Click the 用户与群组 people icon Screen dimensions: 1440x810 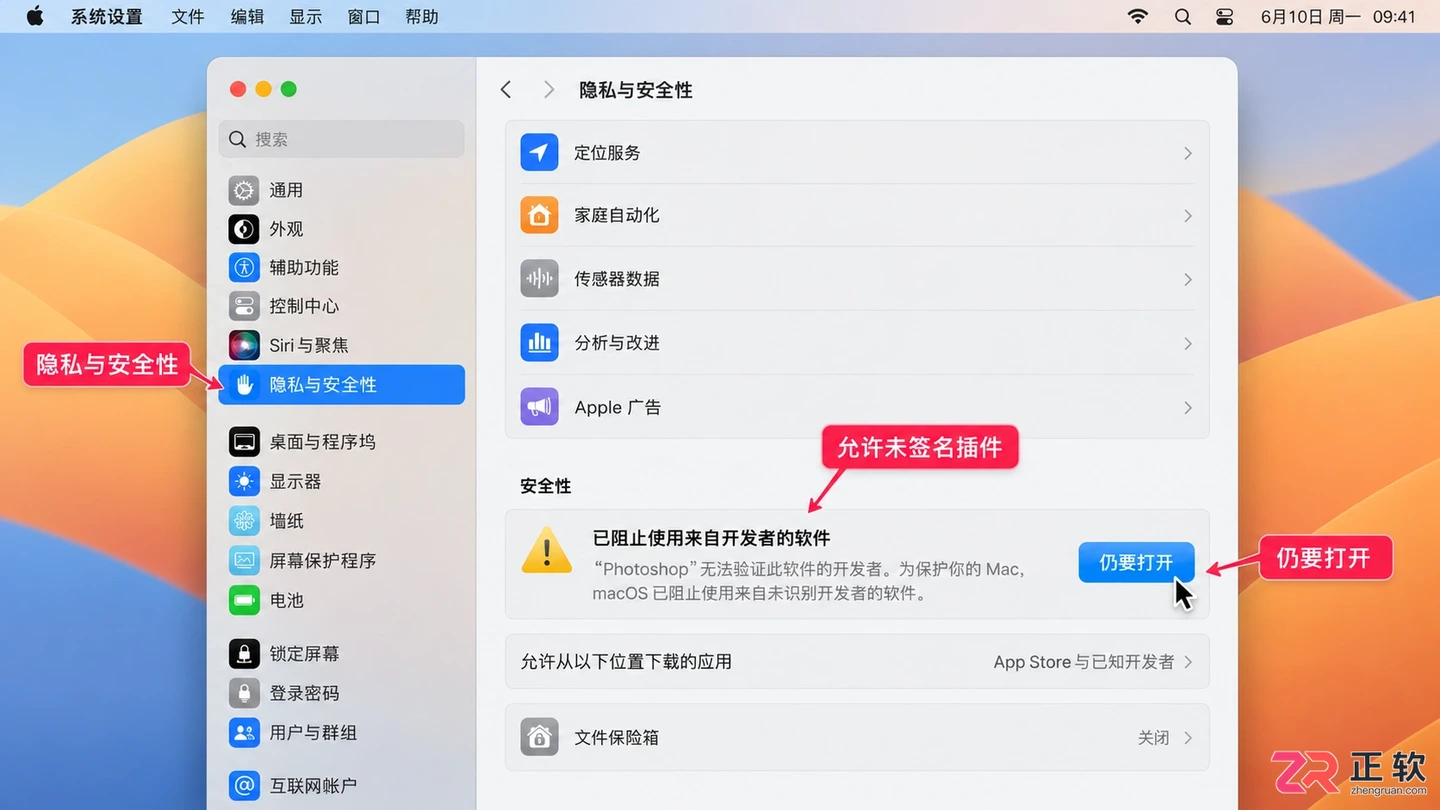tap(244, 732)
